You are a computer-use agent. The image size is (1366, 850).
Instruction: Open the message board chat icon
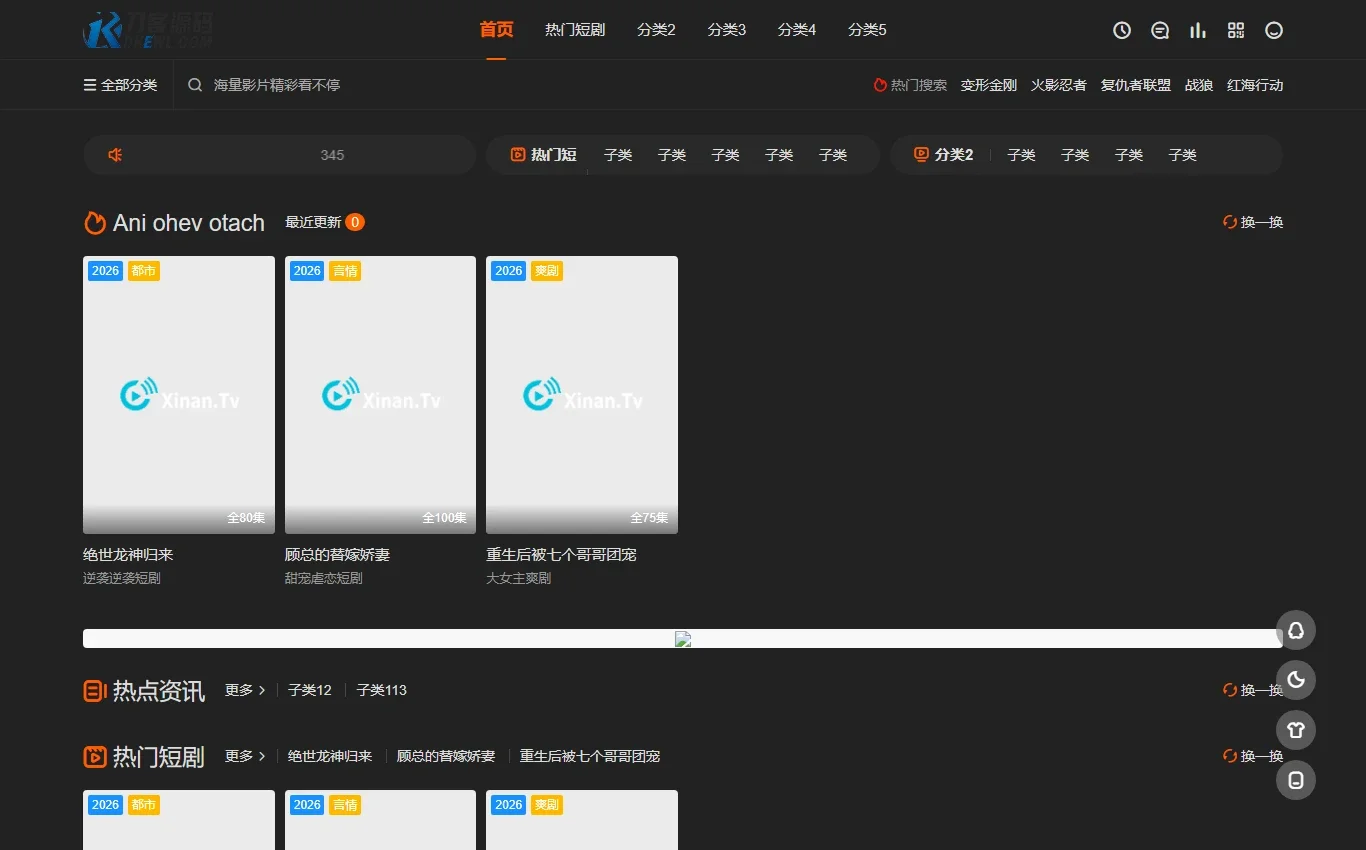1160,30
